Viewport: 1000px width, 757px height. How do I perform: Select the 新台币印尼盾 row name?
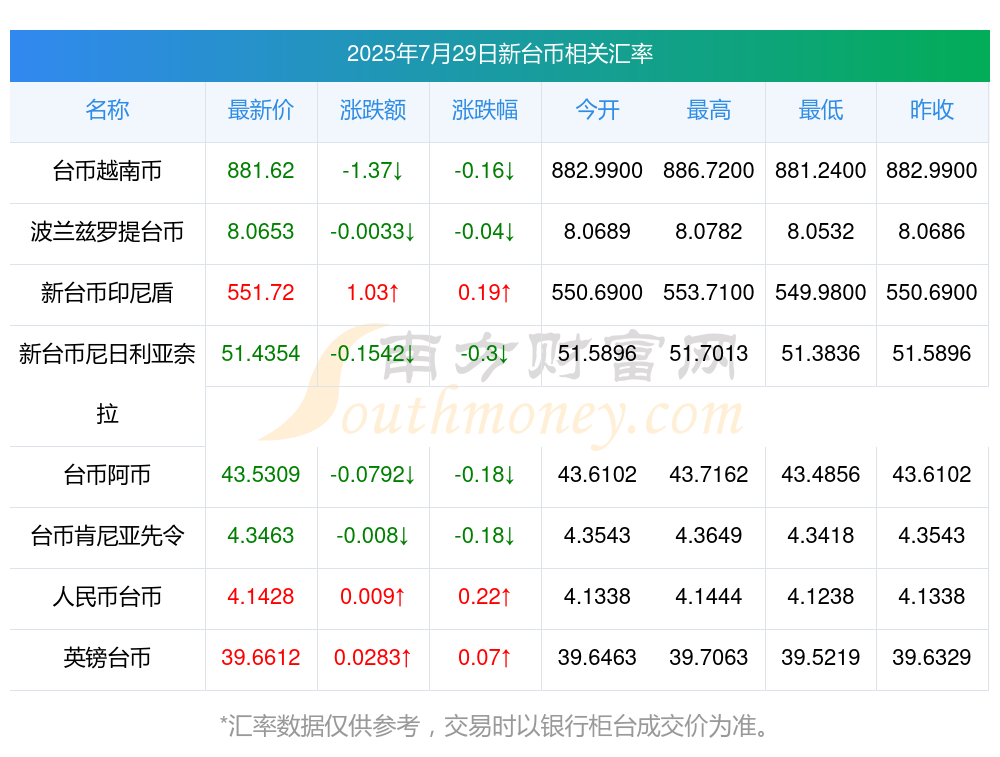click(x=107, y=293)
